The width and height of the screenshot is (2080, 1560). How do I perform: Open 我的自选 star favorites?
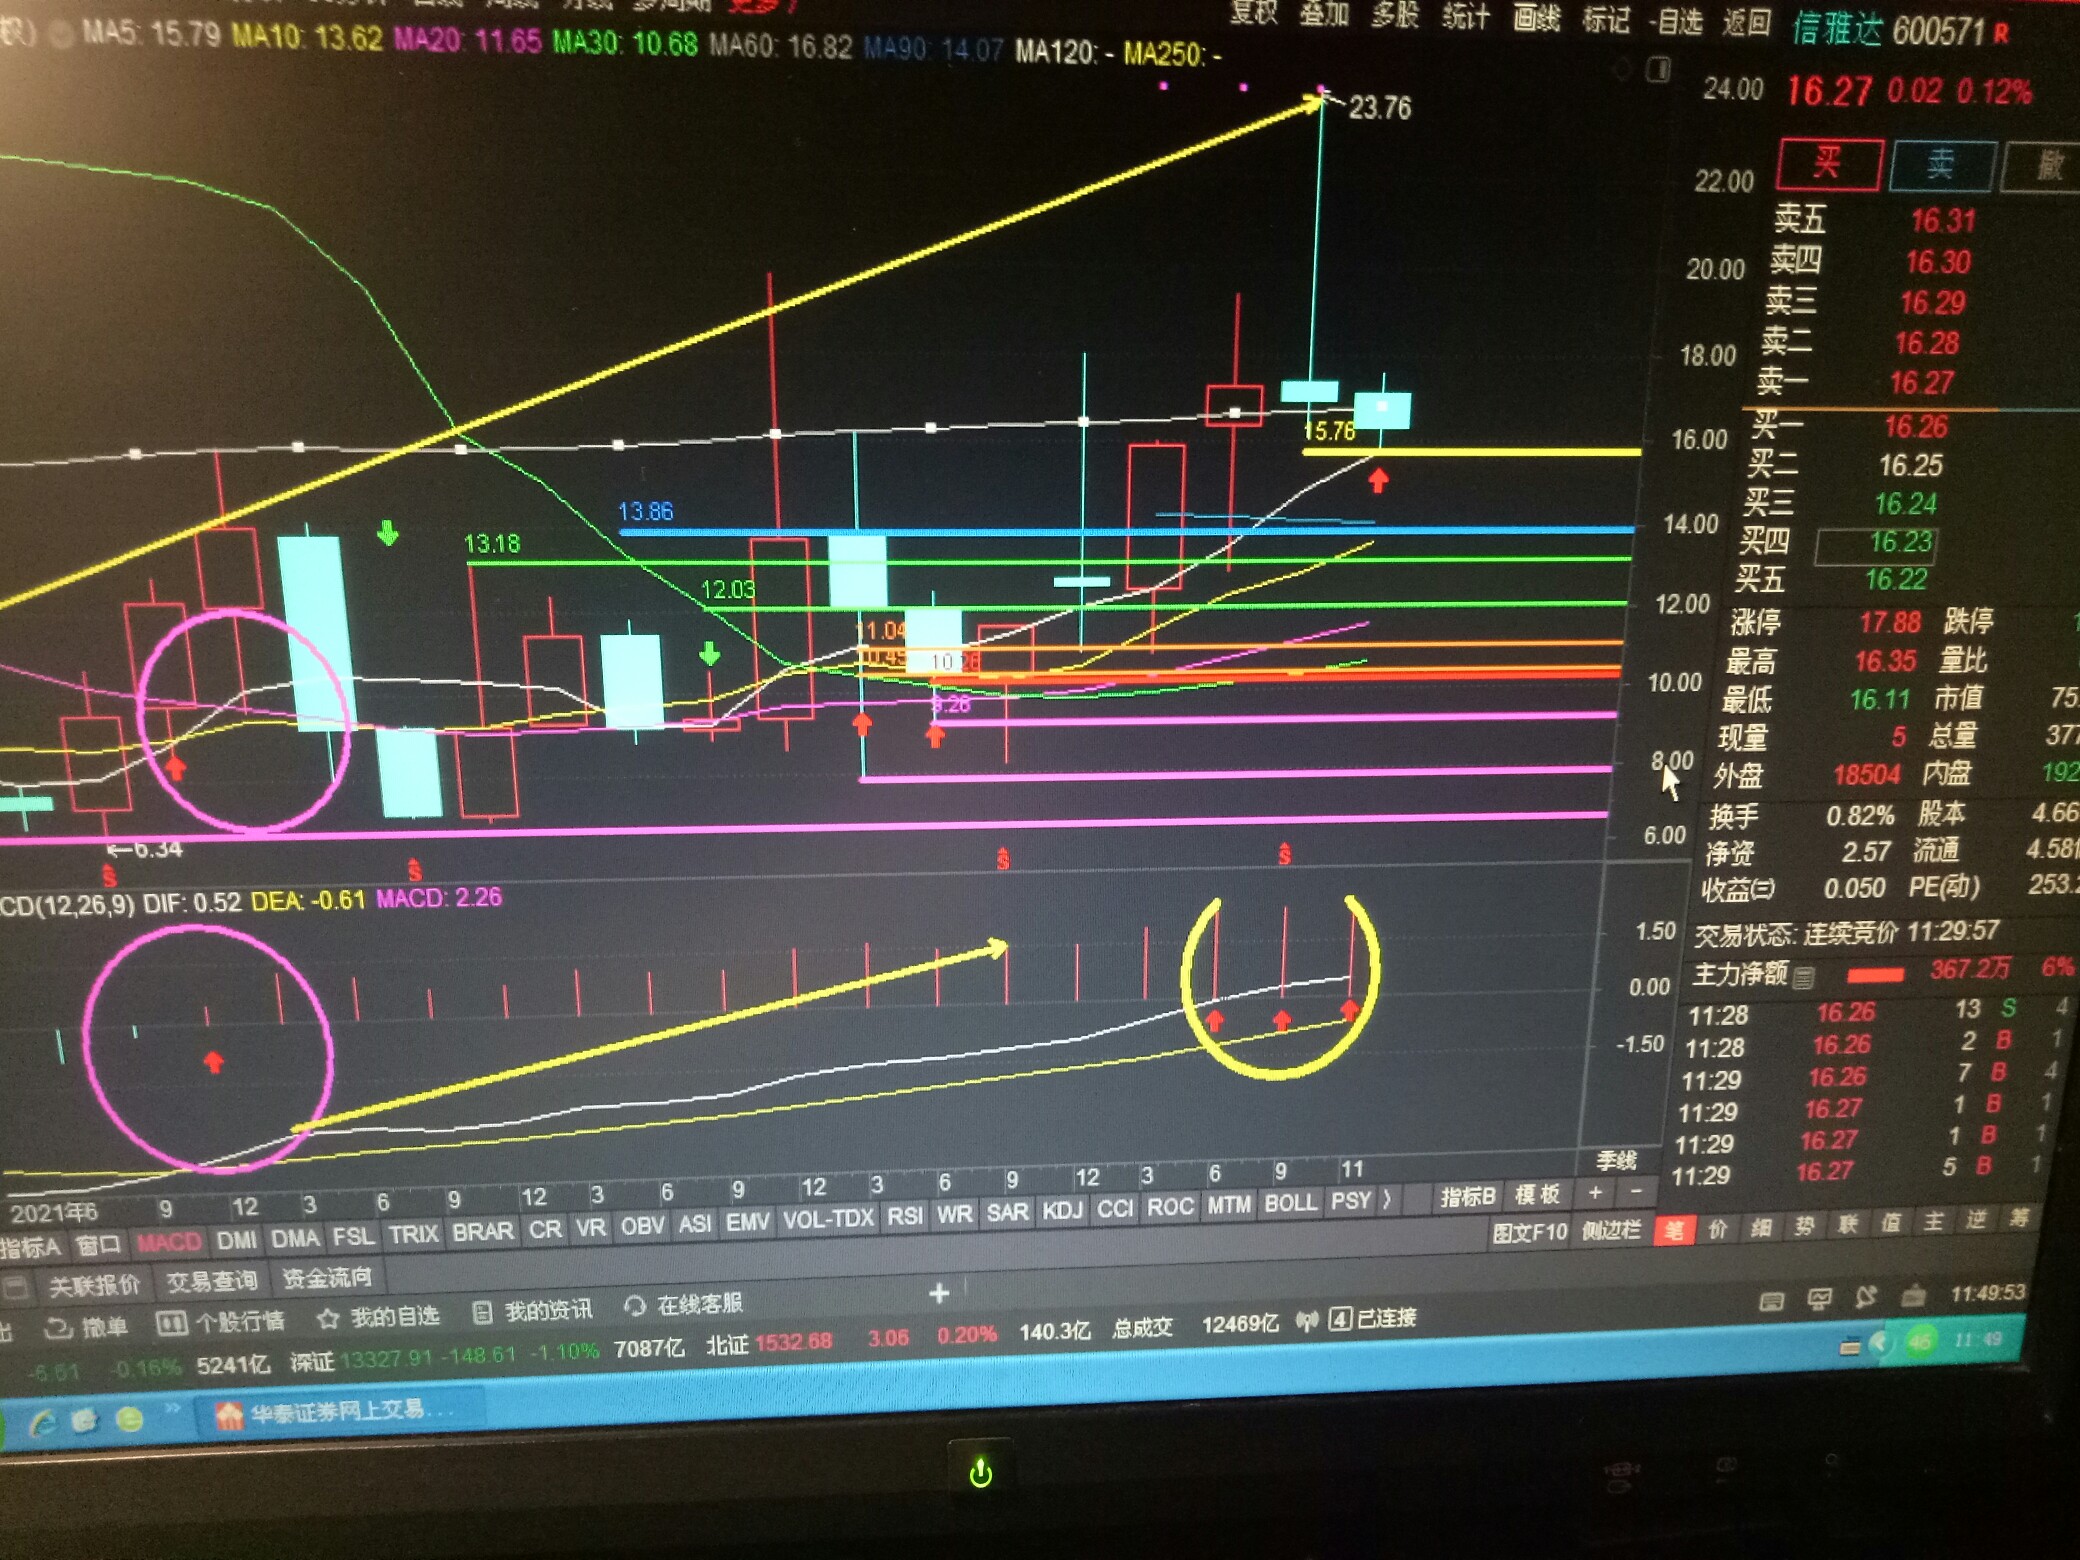[x=328, y=1319]
